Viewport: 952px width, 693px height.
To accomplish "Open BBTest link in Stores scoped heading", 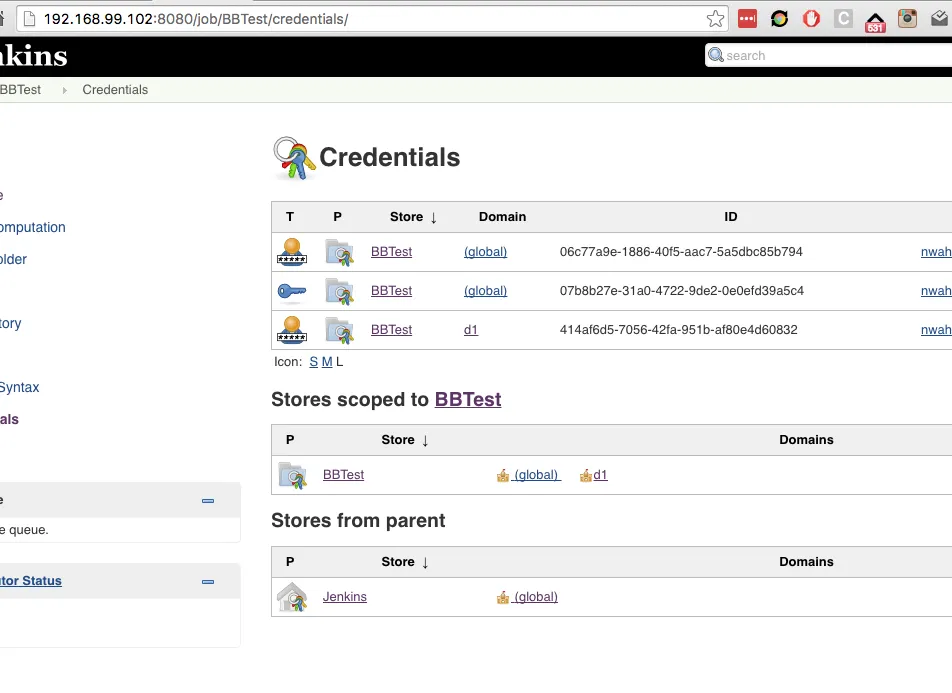I will pos(468,400).
